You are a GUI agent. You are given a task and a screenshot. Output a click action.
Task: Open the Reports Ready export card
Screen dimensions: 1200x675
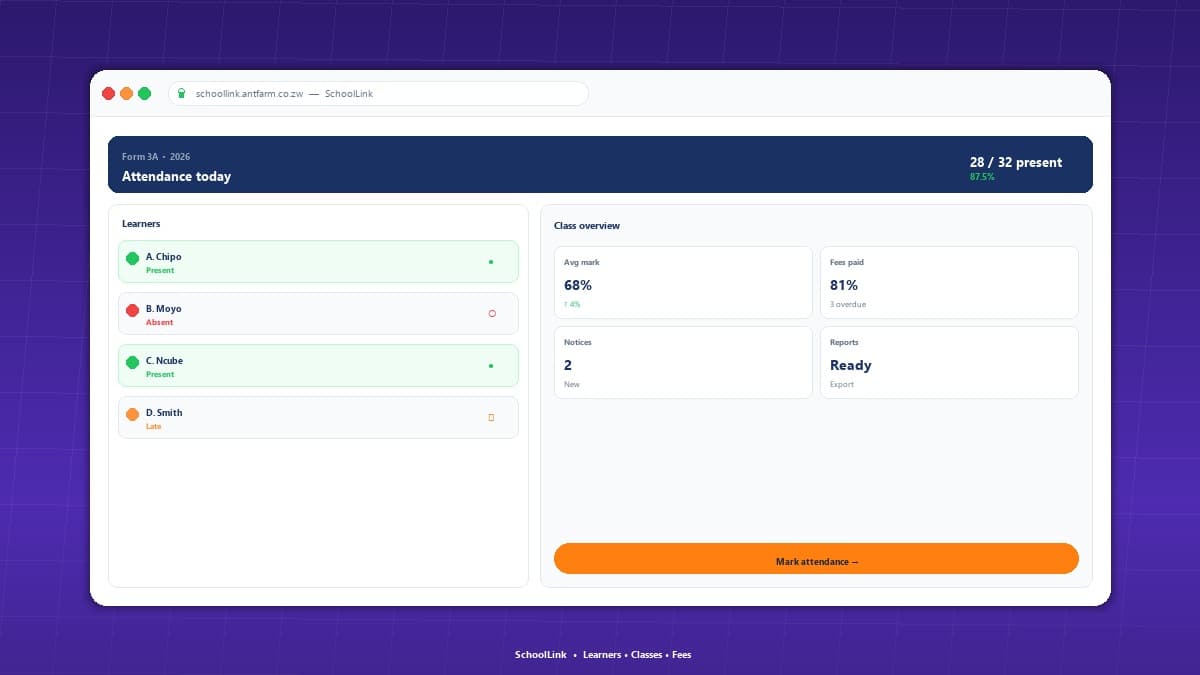coord(949,363)
